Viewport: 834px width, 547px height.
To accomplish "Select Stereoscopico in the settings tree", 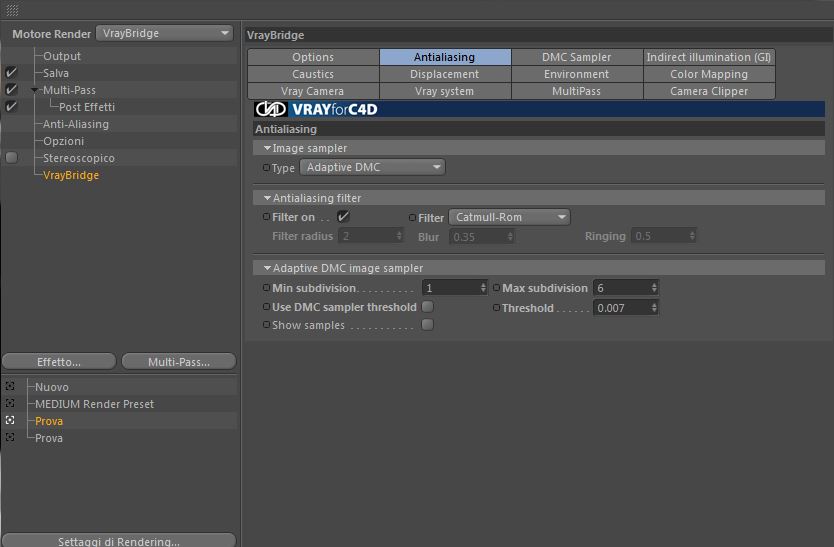I will click(79, 158).
